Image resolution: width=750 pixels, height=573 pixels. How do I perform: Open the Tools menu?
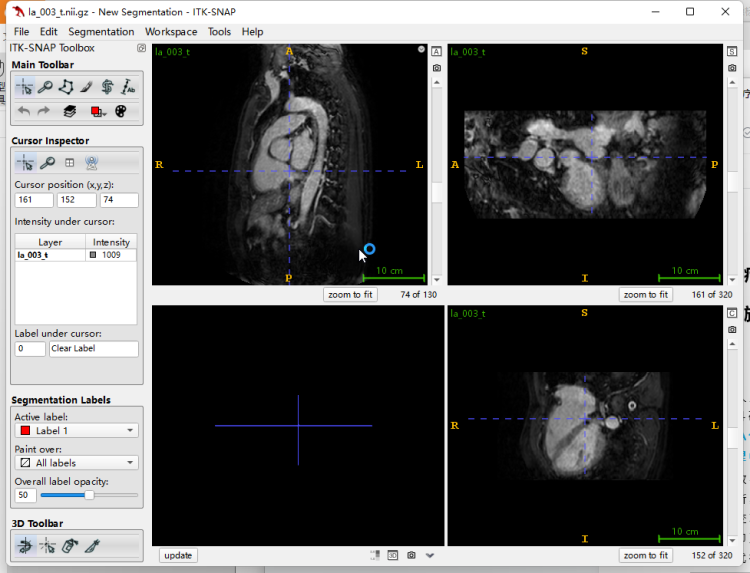coord(219,32)
